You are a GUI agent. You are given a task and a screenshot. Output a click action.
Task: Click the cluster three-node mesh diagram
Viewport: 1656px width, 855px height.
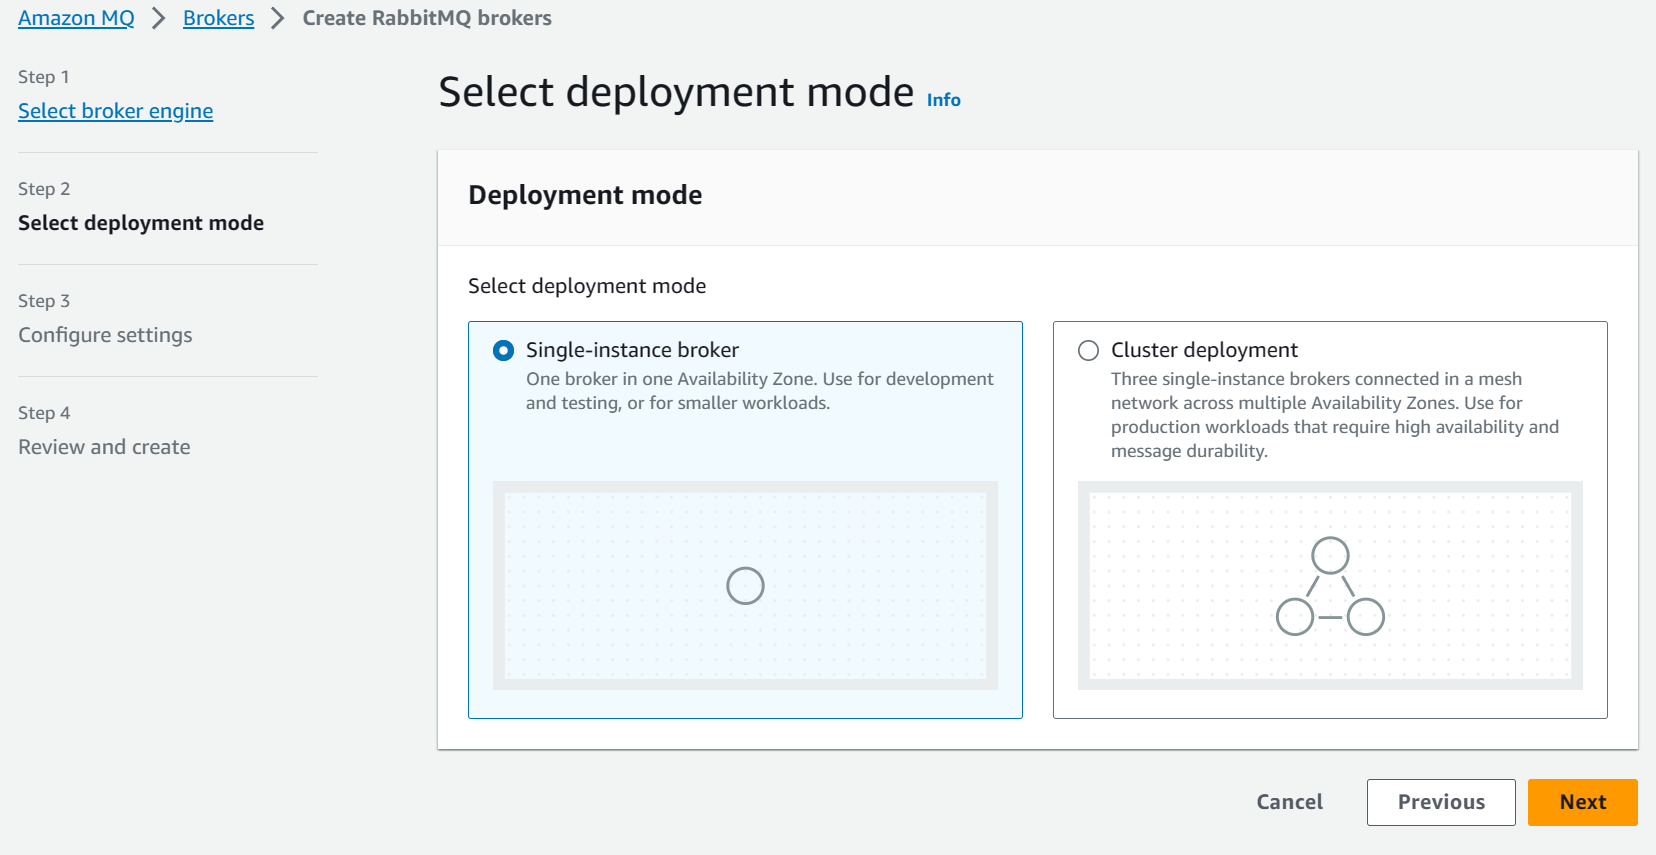(1330, 586)
